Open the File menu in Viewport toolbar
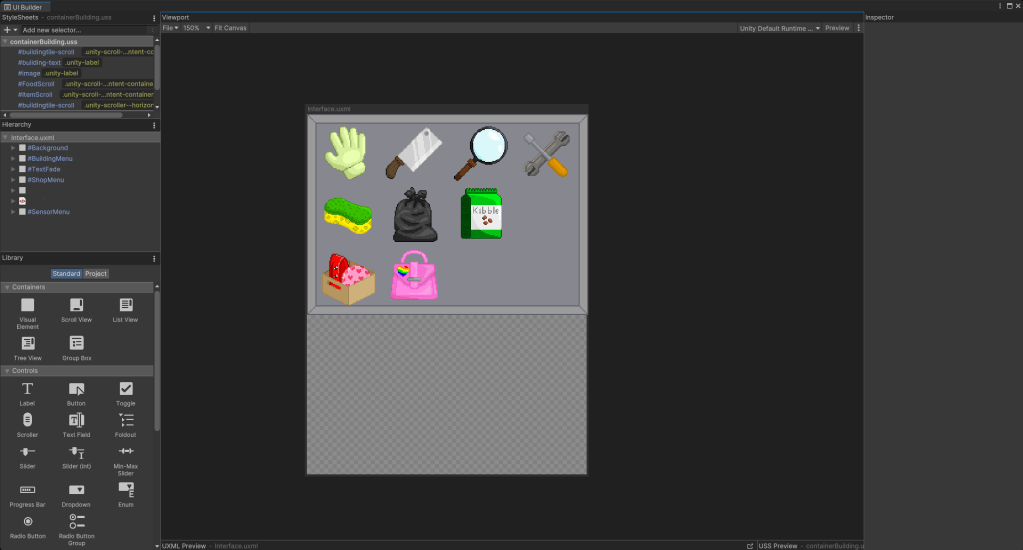The image size is (1023, 550). pyautogui.click(x=170, y=28)
